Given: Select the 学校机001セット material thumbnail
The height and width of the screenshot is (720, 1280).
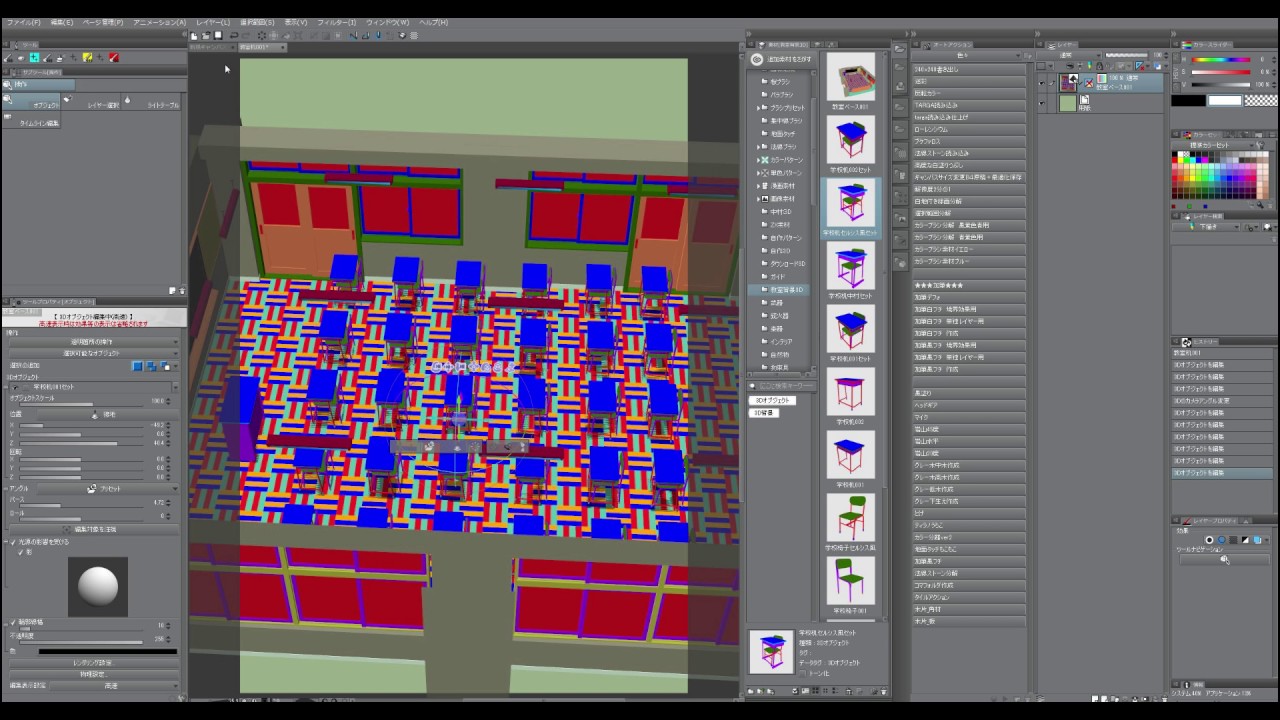Looking at the screenshot, I should 851,329.
